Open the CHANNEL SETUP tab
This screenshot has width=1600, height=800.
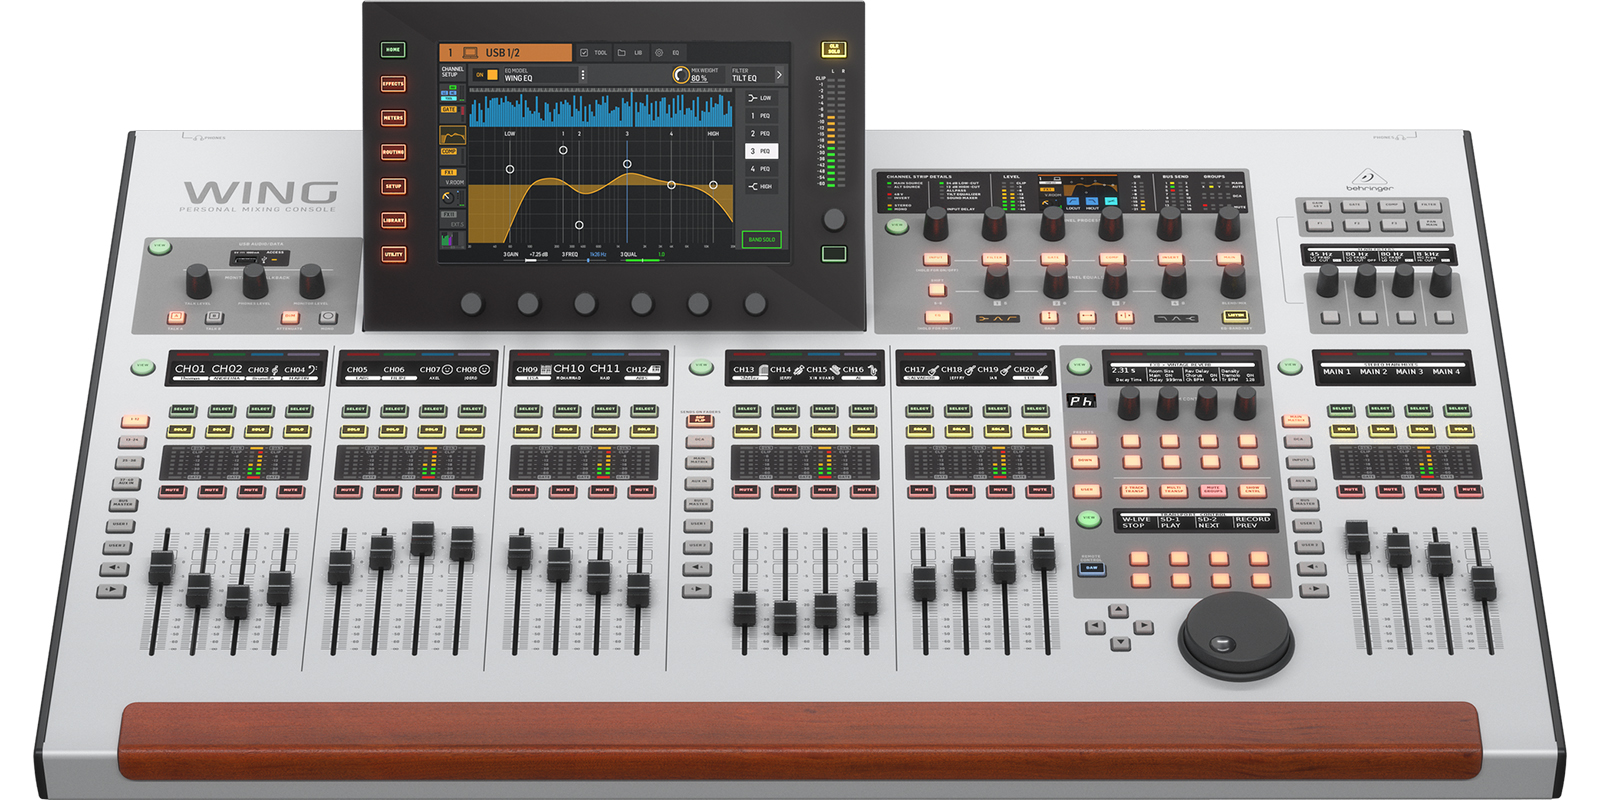click(x=452, y=73)
